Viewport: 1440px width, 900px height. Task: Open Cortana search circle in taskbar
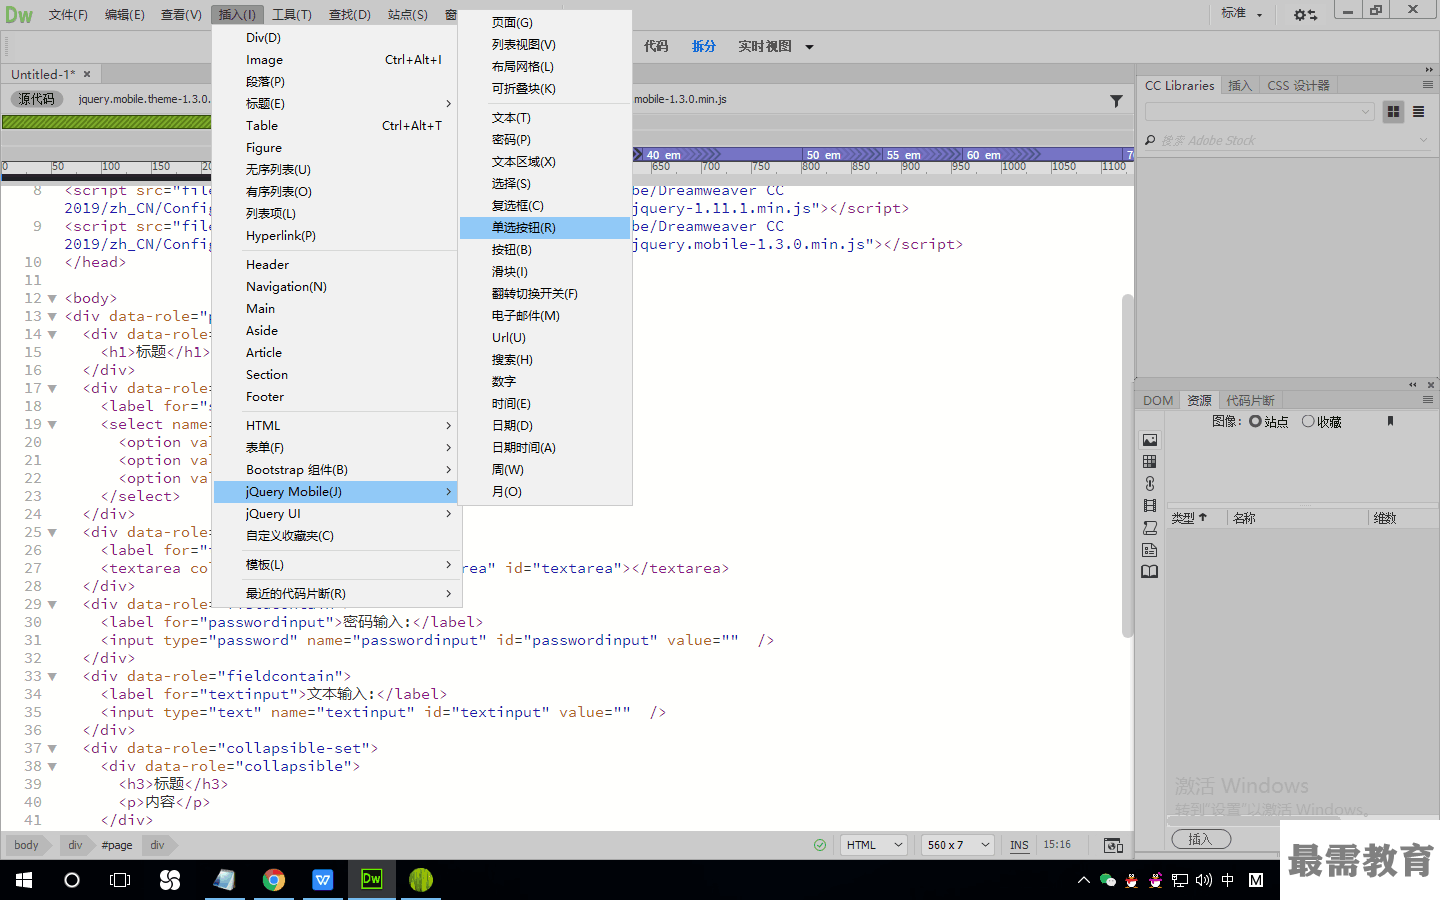72,880
